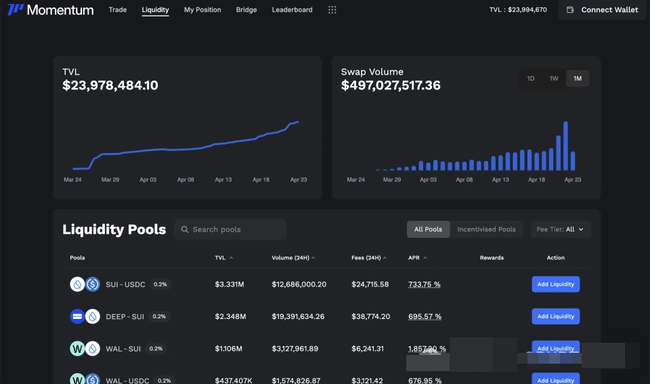The height and width of the screenshot is (384, 650).
Task: Add Liquidity to SUI-USDC pool
Action: pyautogui.click(x=555, y=284)
